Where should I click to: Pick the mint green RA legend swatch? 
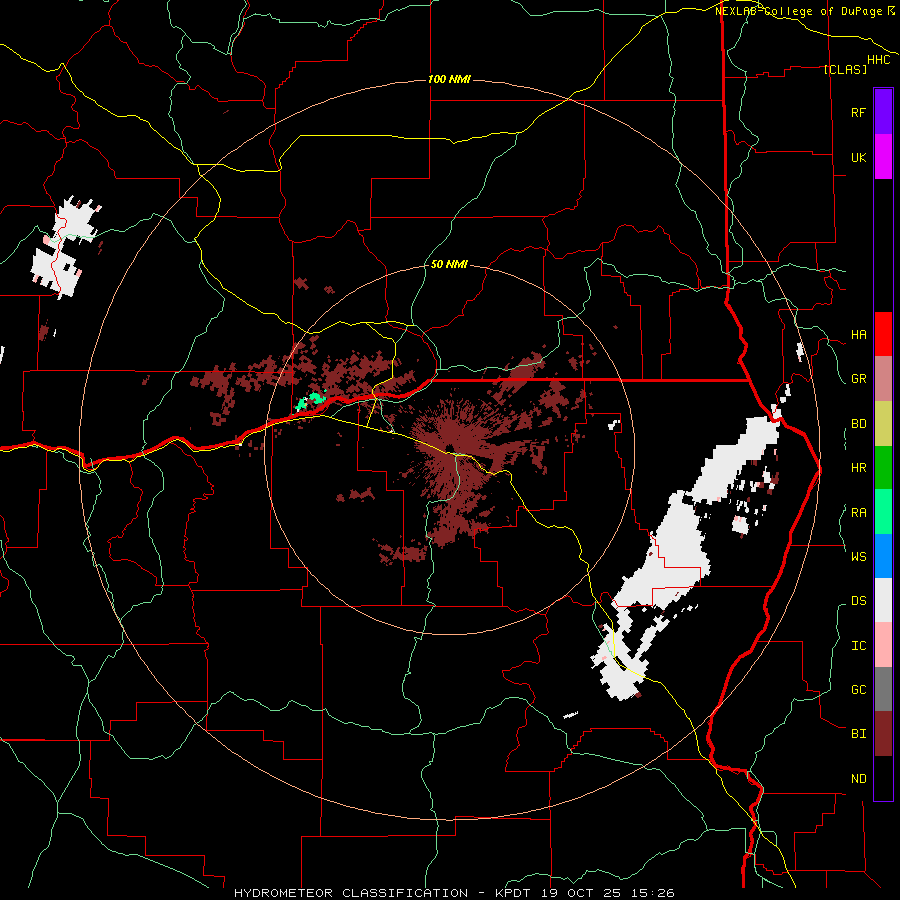883,512
